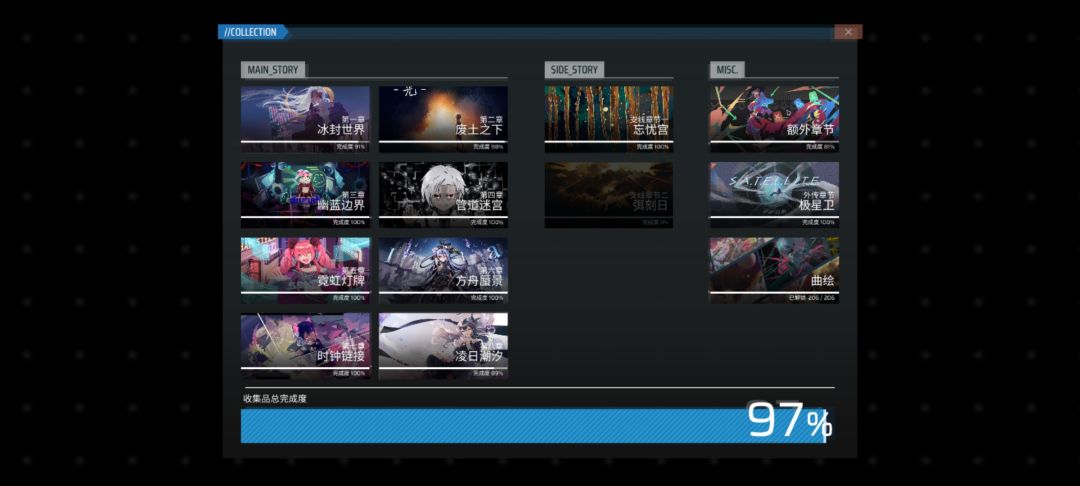Select the dimmed 弭刻日 side story card

(x=609, y=195)
